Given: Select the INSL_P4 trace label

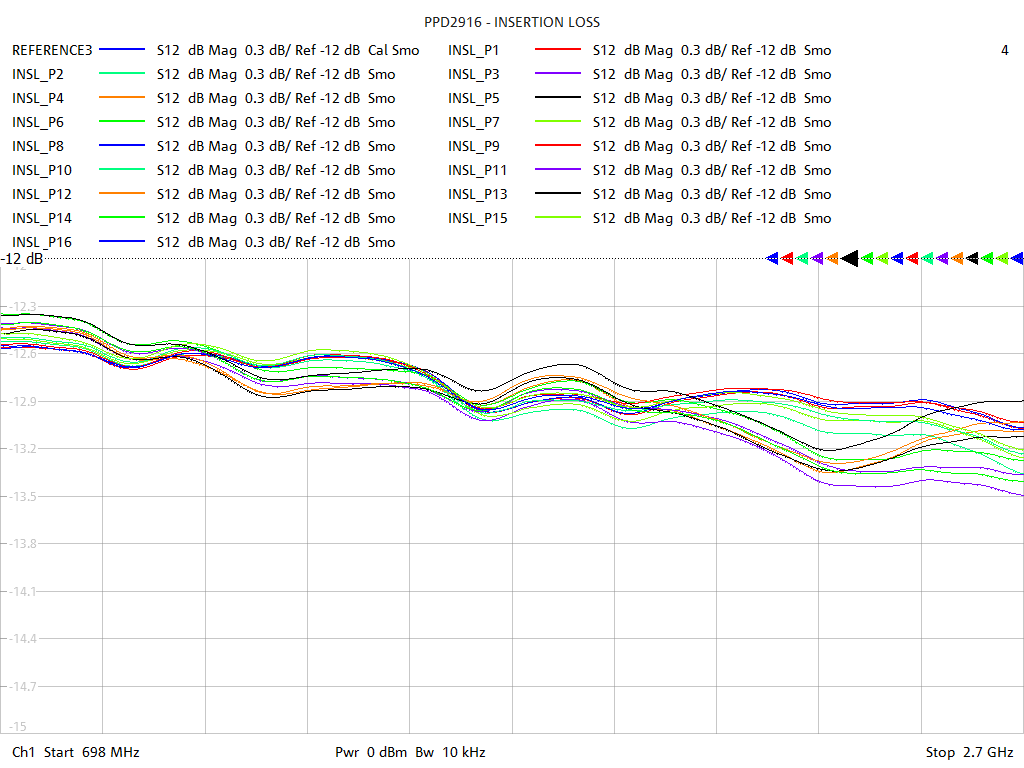Looking at the screenshot, I should [38, 99].
